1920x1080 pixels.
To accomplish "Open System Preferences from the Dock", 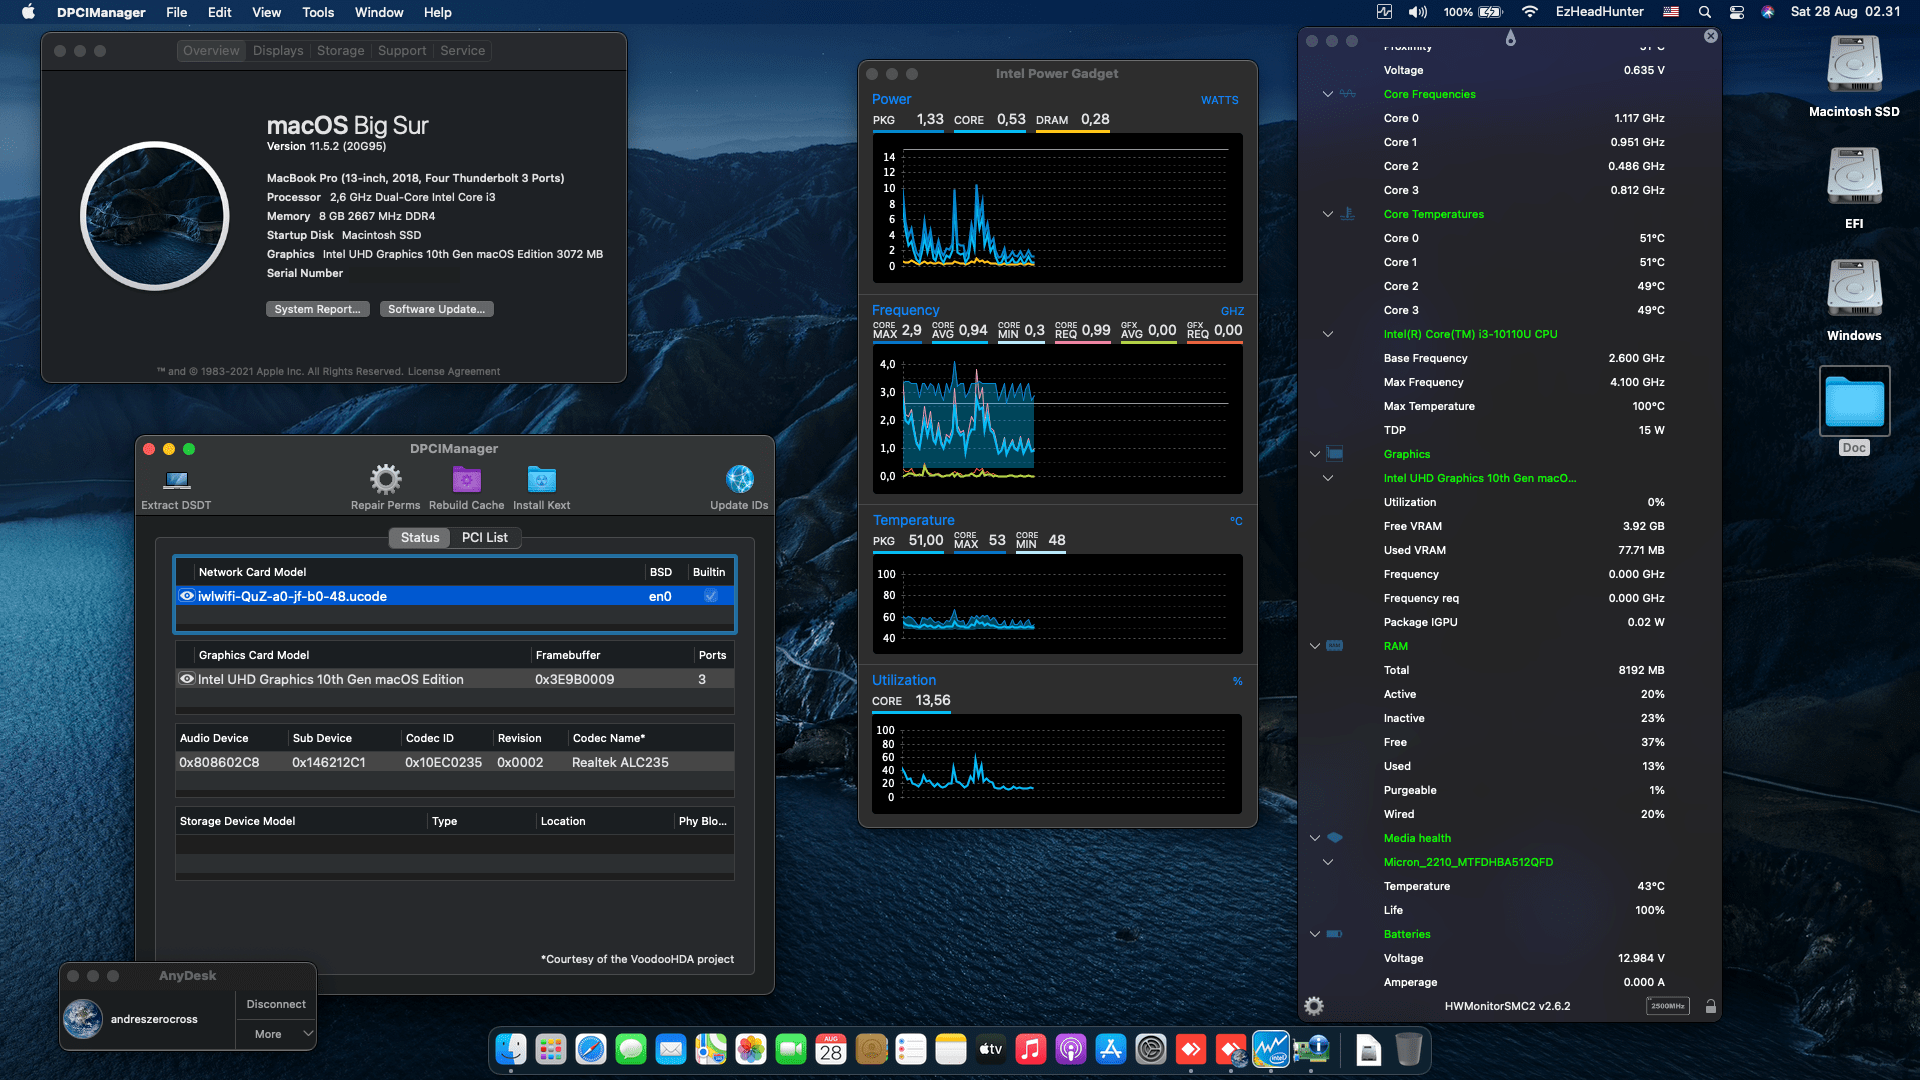I will point(1151,1049).
